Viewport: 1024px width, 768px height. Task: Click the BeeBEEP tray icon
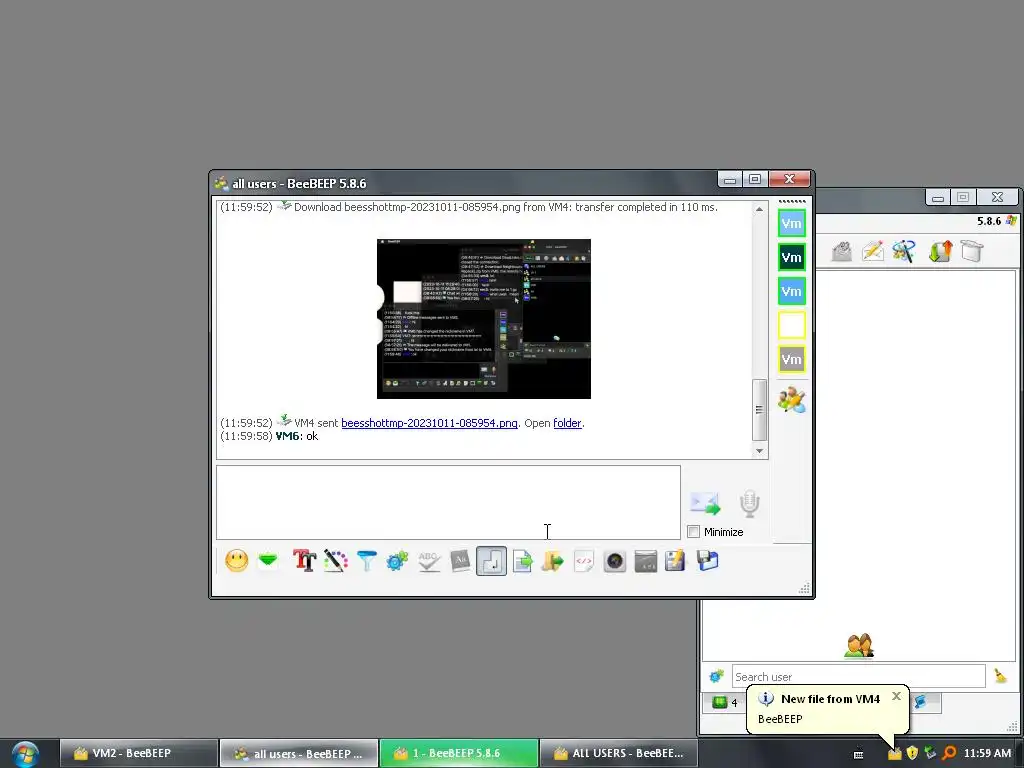click(x=894, y=754)
